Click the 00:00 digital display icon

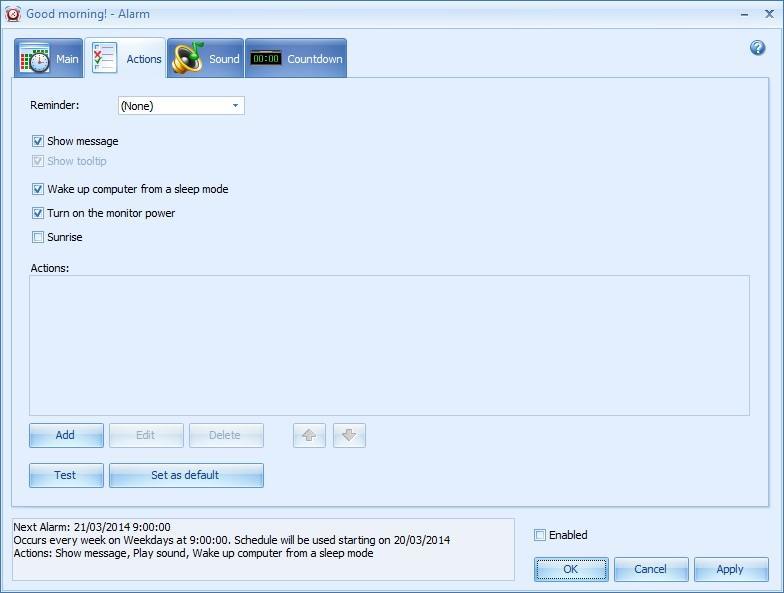click(266, 58)
